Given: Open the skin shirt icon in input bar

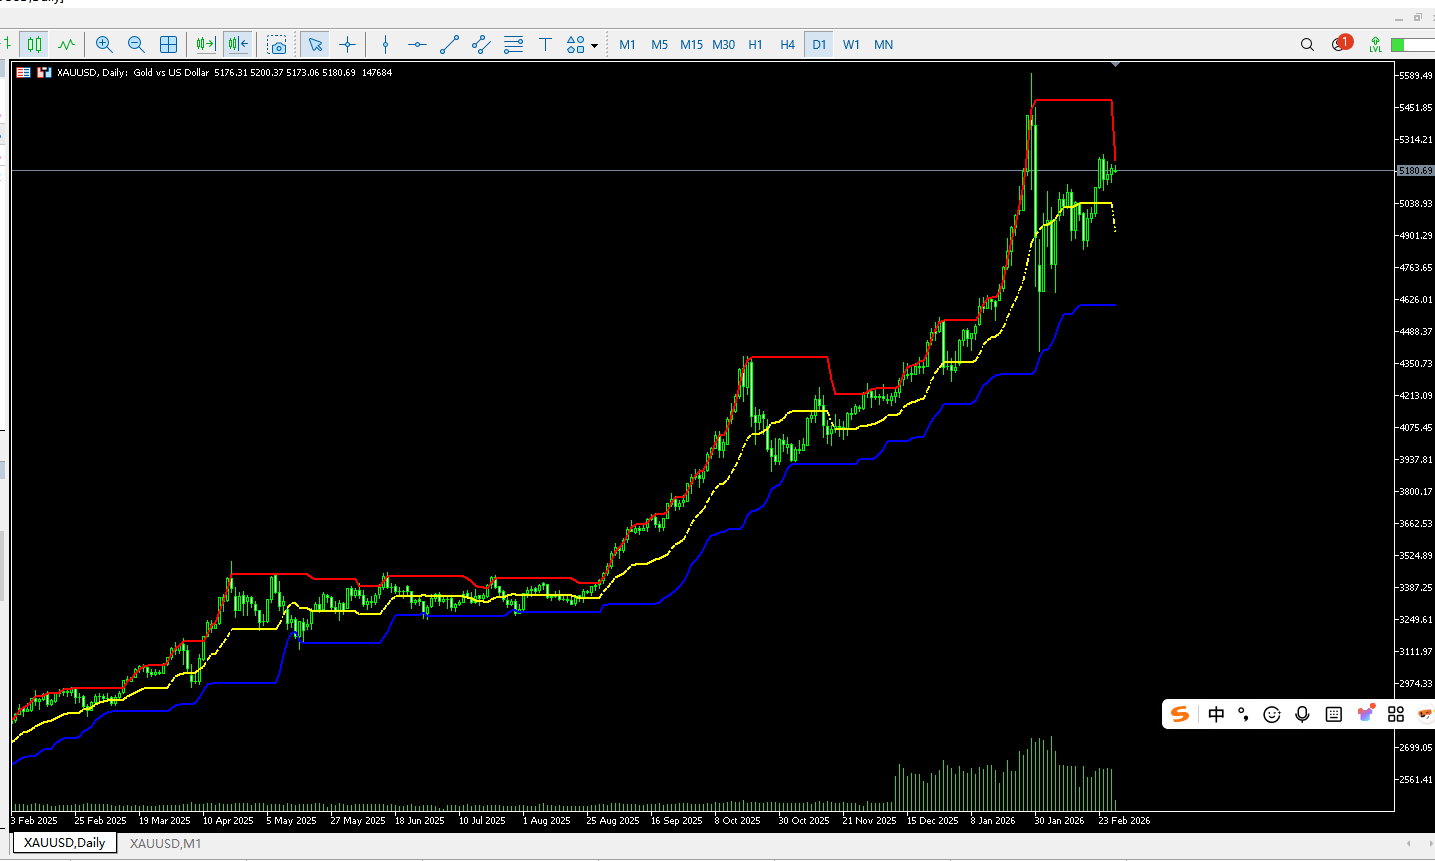Looking at the screenshot, I should pos(1366,713).
